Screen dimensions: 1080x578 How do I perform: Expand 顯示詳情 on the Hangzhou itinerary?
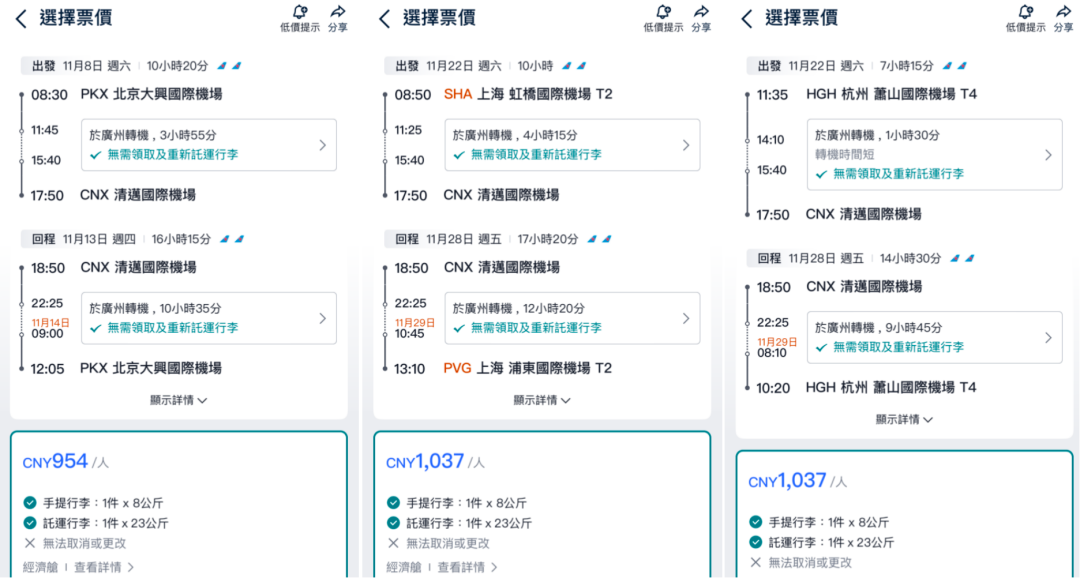pyautogui.click(x=904, y=420)
